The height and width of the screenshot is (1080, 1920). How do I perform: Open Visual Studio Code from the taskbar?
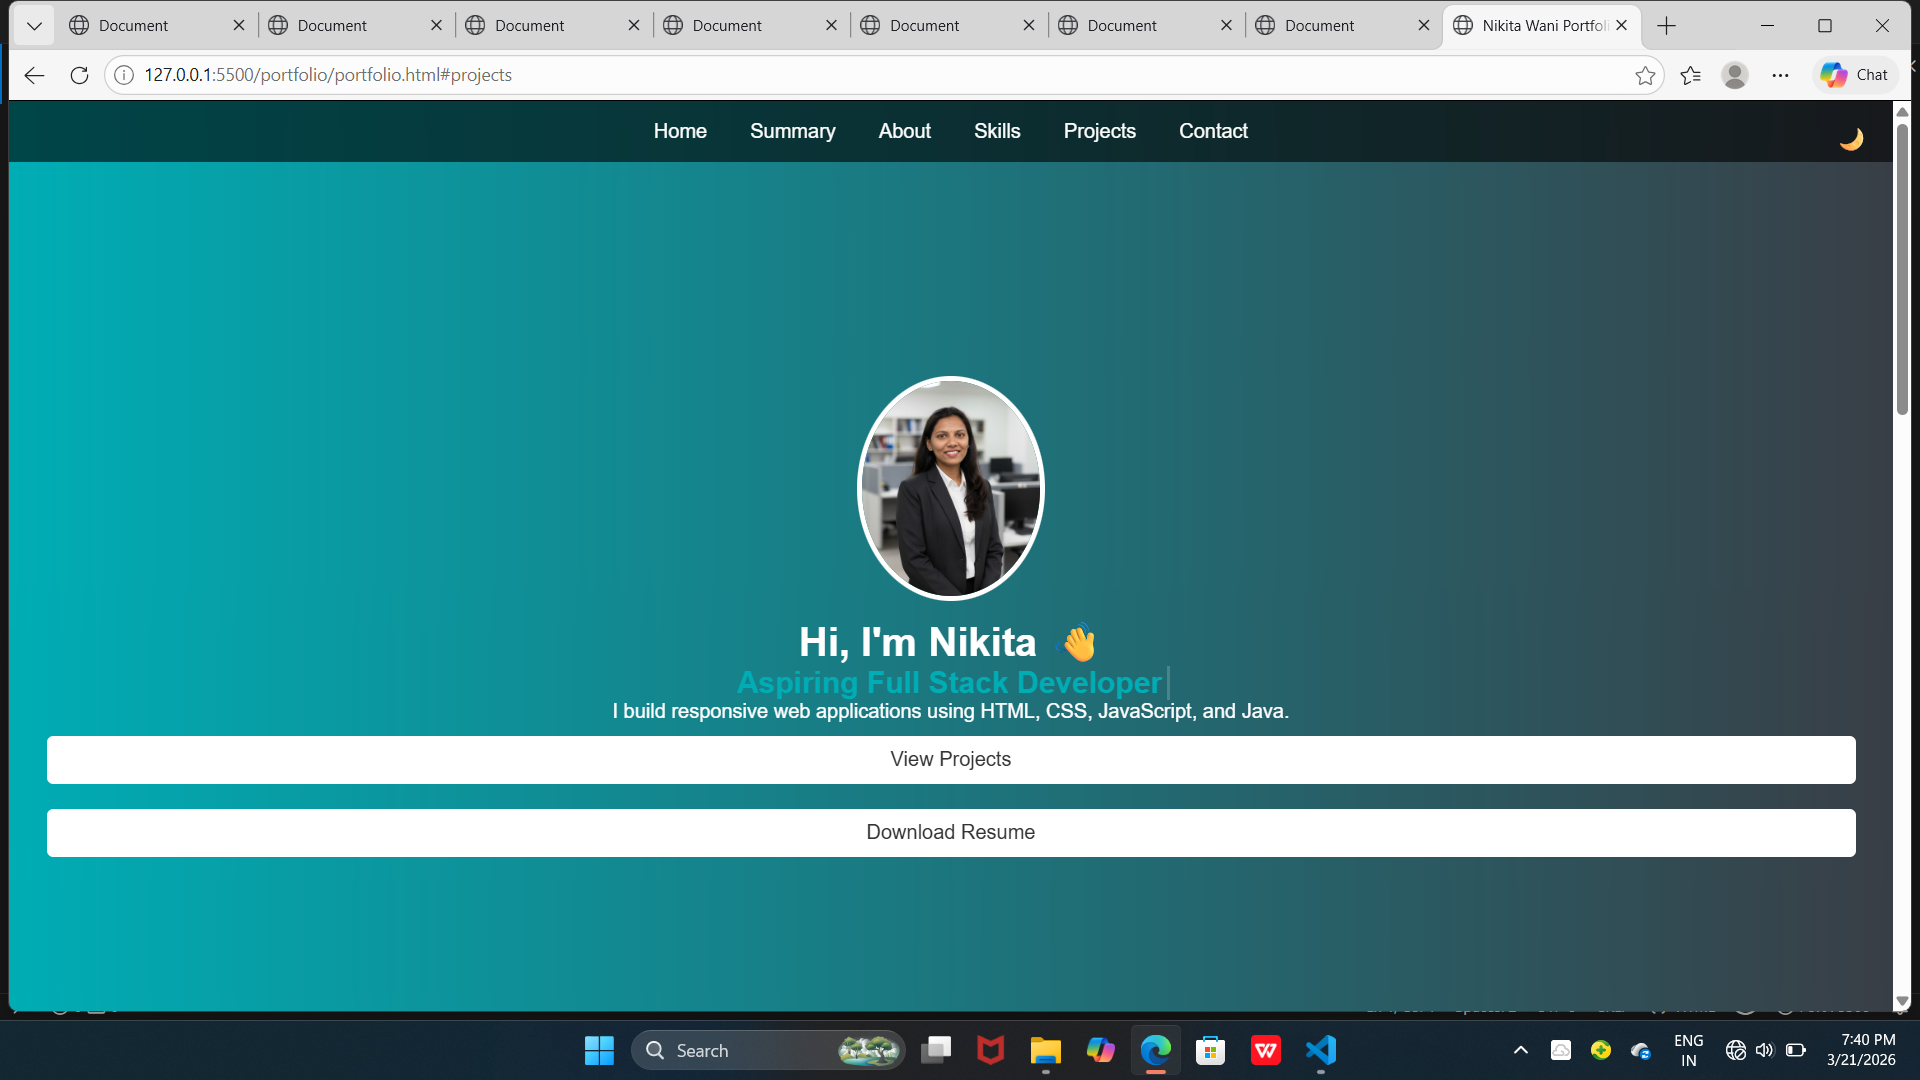coord(1320,1050)
